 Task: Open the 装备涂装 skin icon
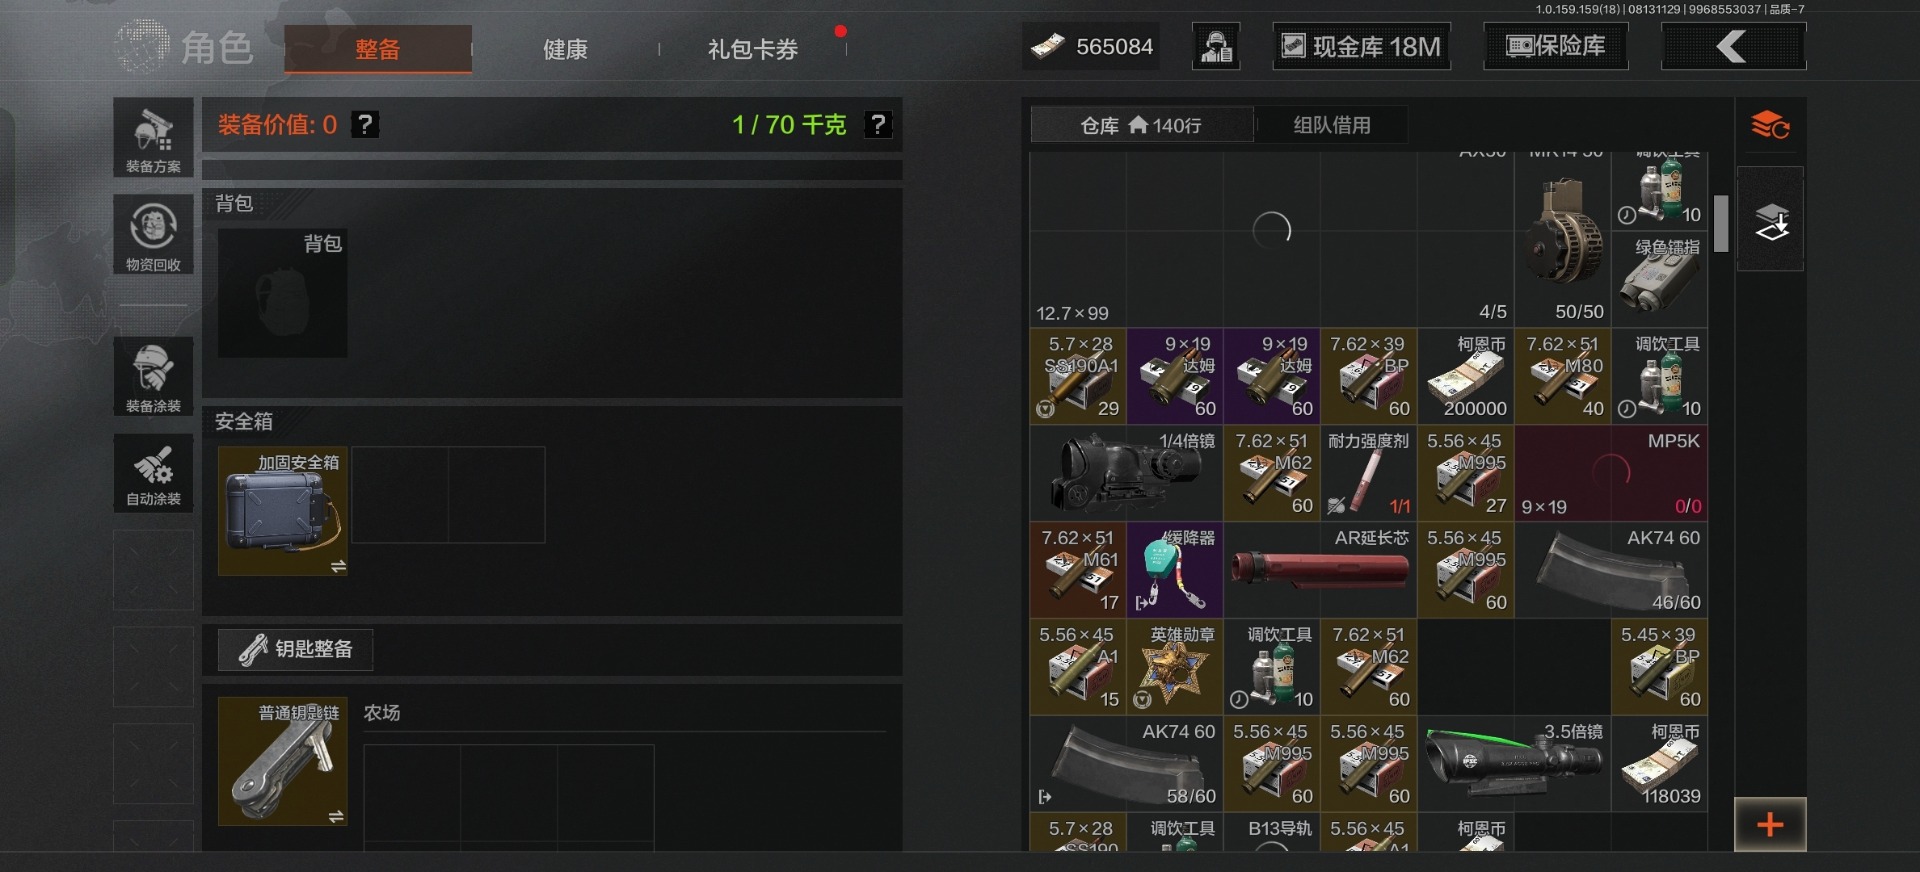[153, 376]
